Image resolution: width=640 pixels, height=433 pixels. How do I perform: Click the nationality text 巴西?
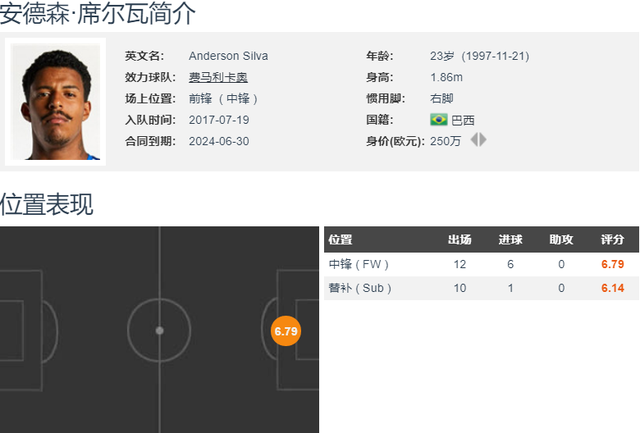pyautogui.click(x=463, y=120)
